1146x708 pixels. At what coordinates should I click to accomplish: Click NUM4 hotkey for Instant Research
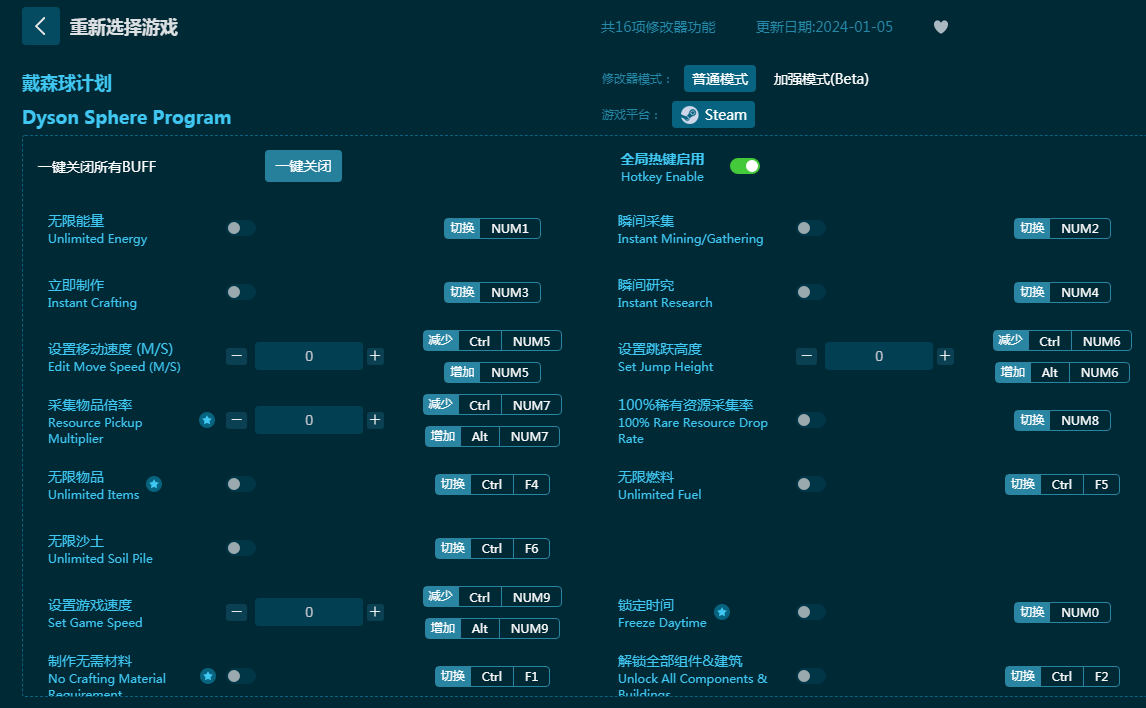click(x=1062, y=292)
